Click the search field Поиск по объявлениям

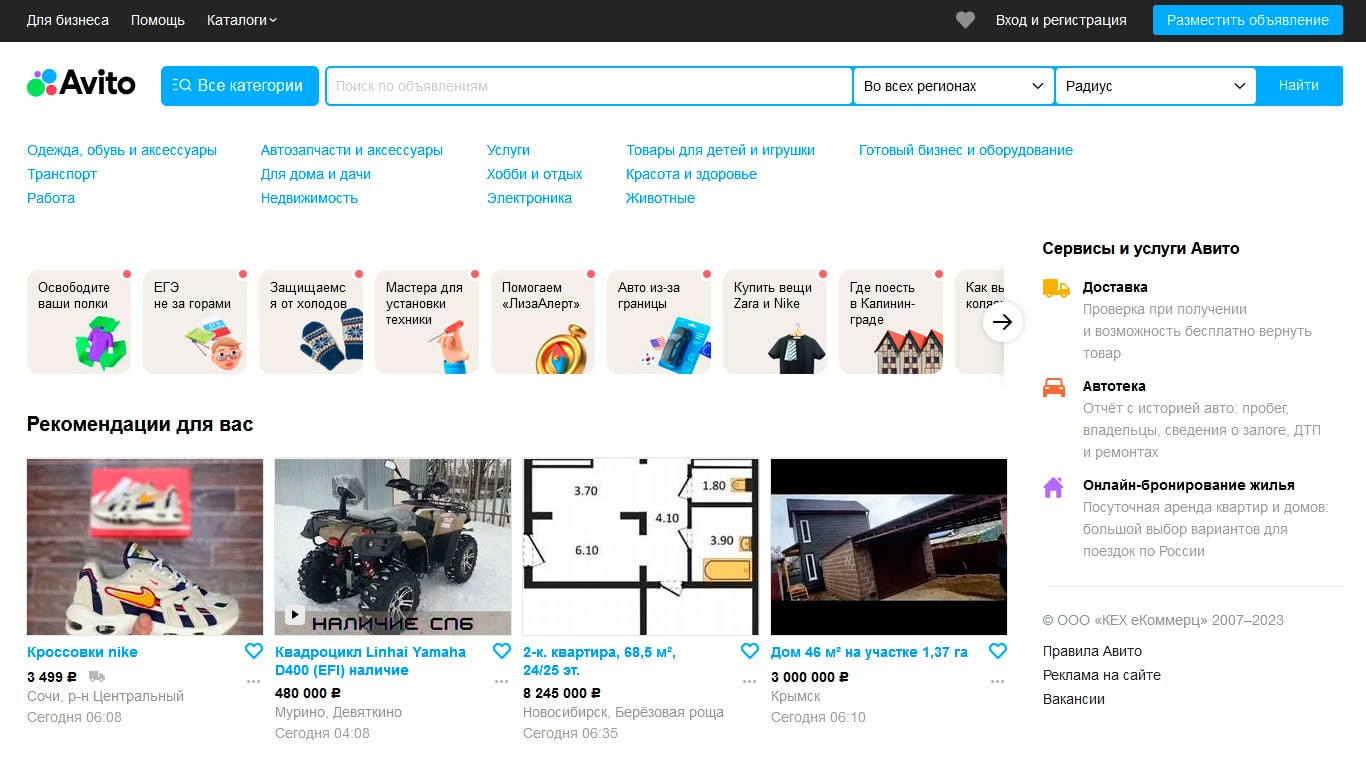589,86
